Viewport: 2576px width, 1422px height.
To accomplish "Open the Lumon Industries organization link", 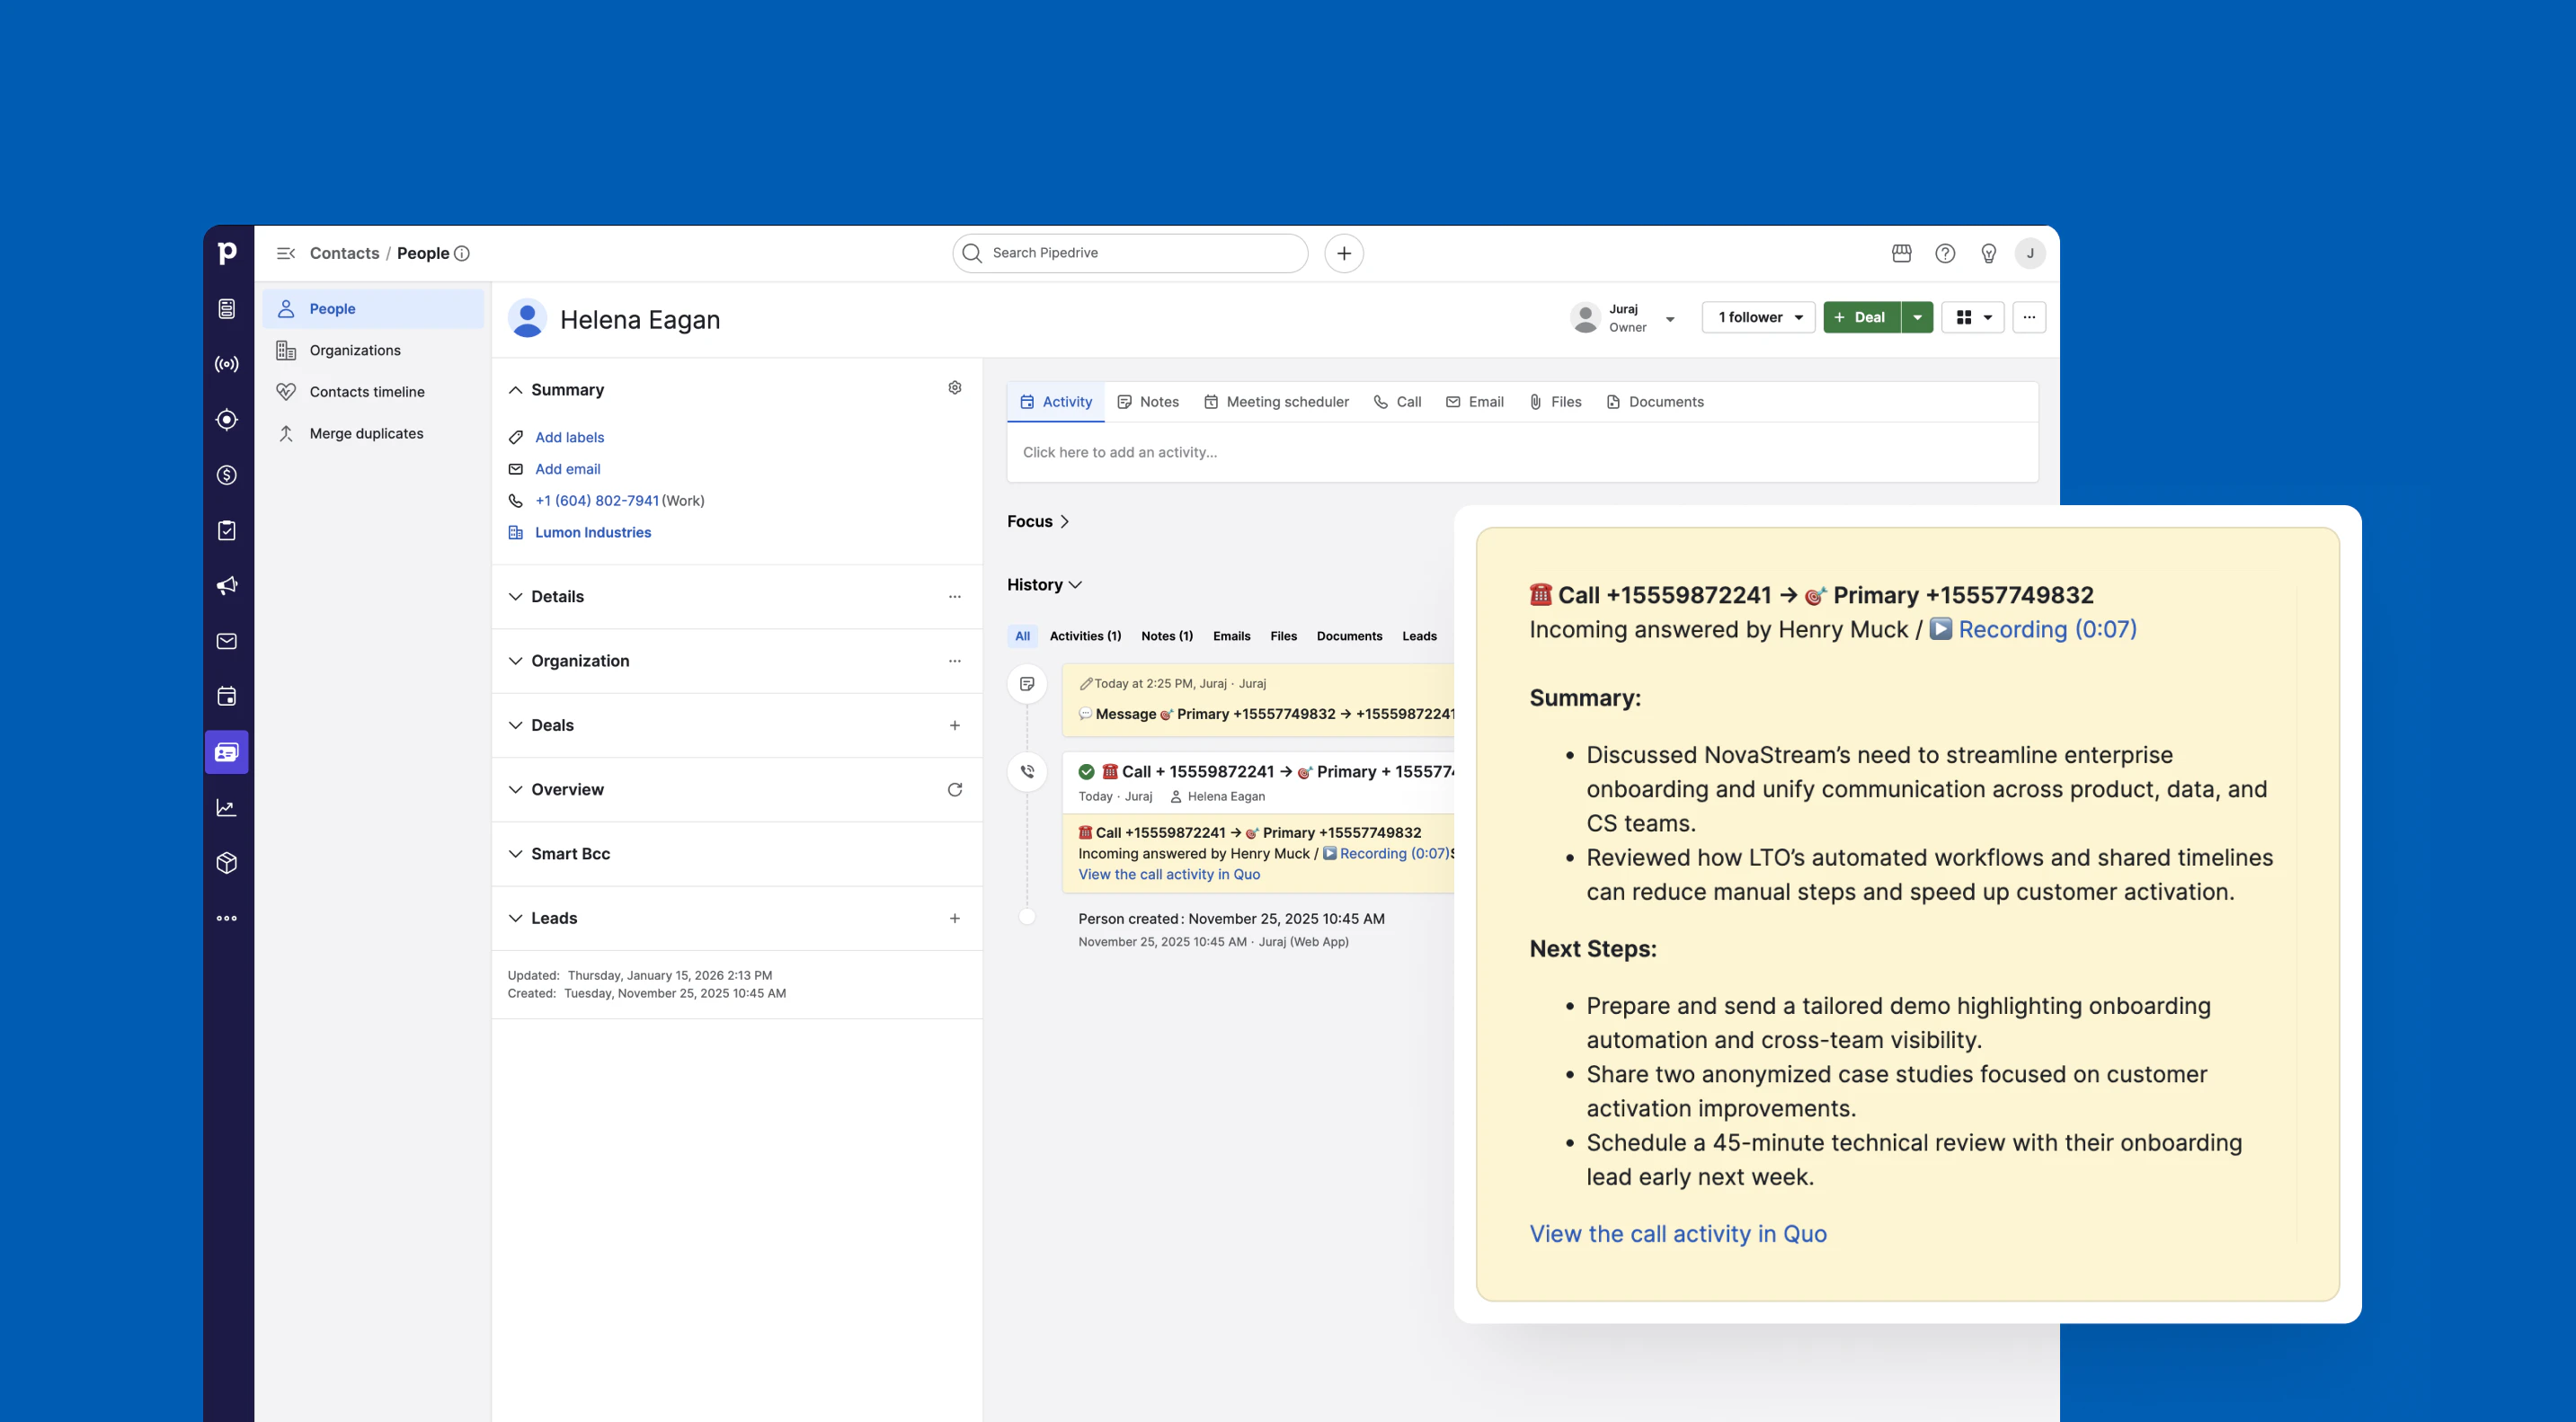I will pos(594,532).
